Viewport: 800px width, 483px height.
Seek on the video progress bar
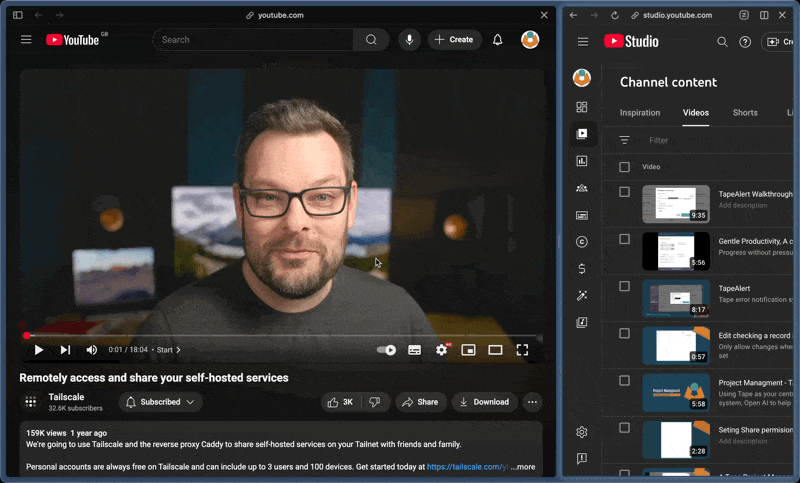283,336
